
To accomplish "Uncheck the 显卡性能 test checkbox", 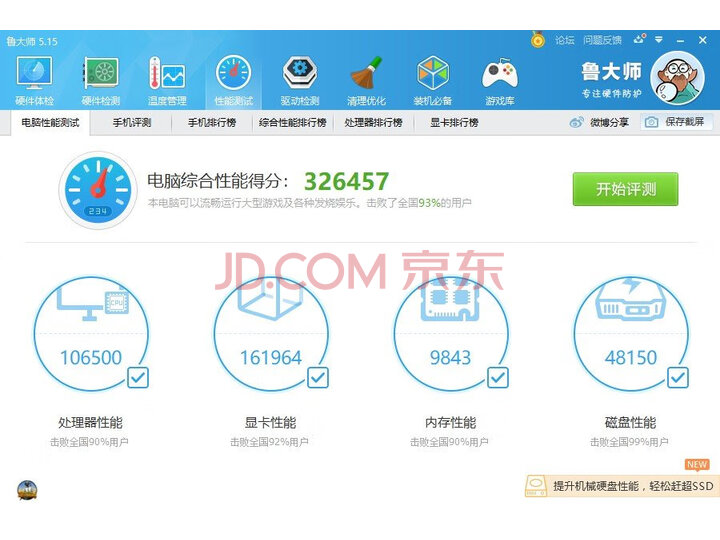I will tap(318, 378).
